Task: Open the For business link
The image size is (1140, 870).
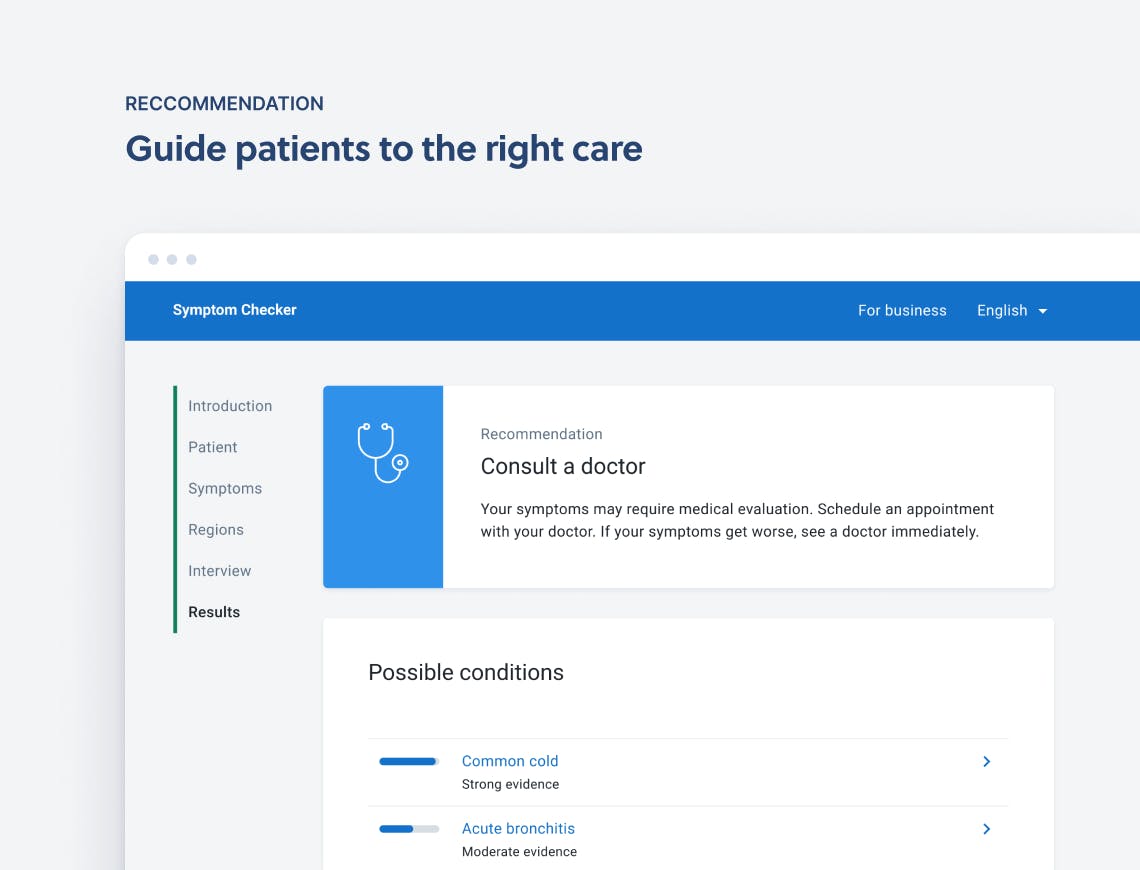Action: click(902, 311)
